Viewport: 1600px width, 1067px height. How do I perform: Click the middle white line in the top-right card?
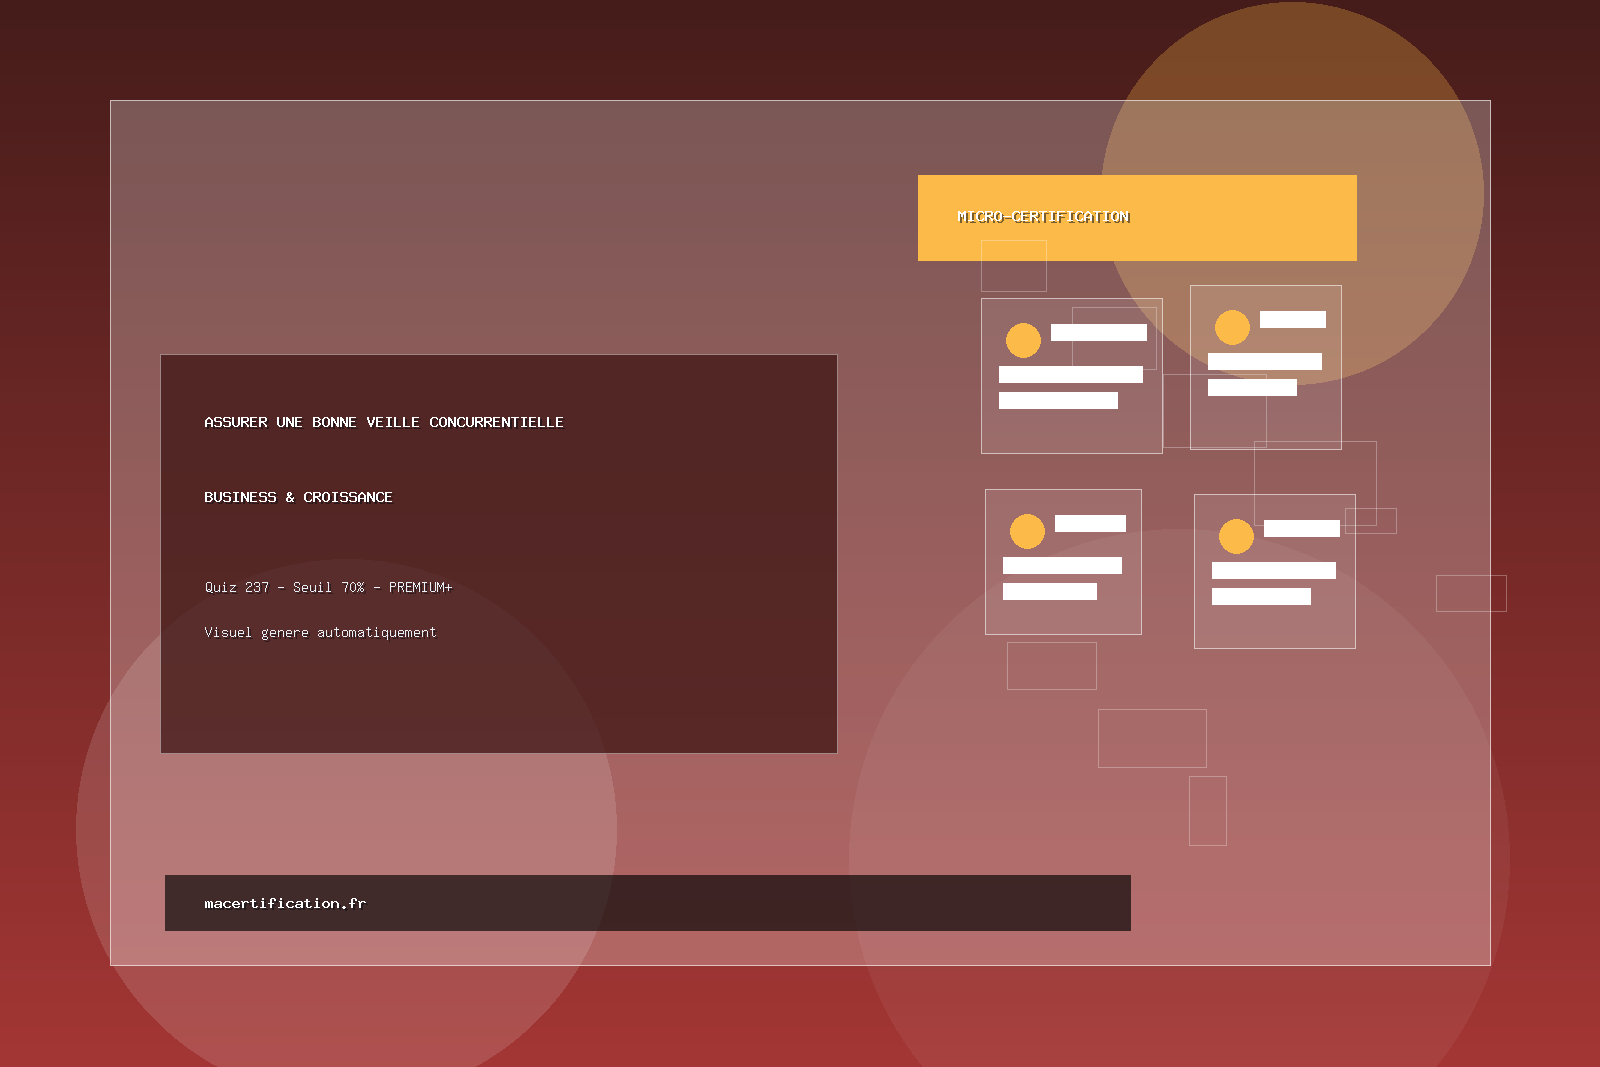tap(1264, 361)
